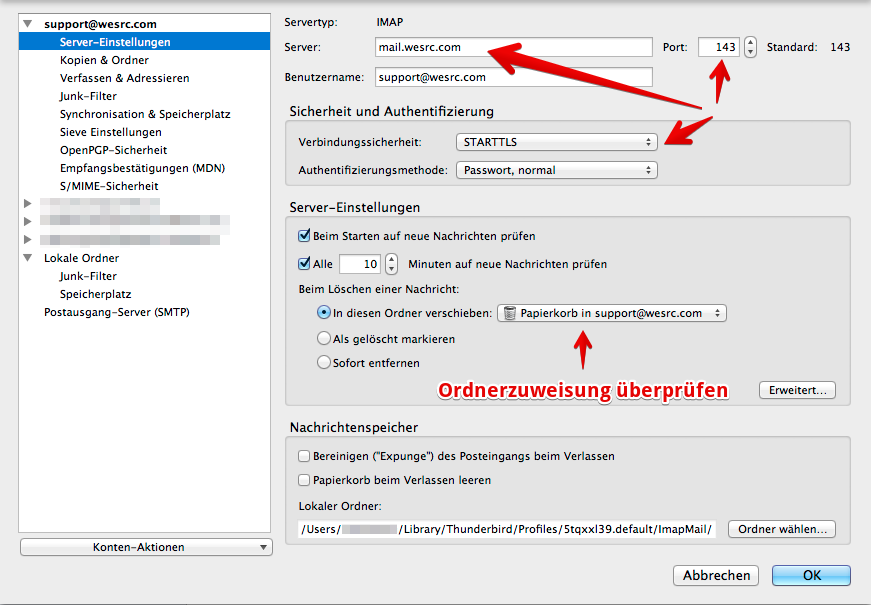Image resolution: width=871 pixels, height=605 pixels.
Task: Expand the second blurred account entry
Action: tap(27, 221)
